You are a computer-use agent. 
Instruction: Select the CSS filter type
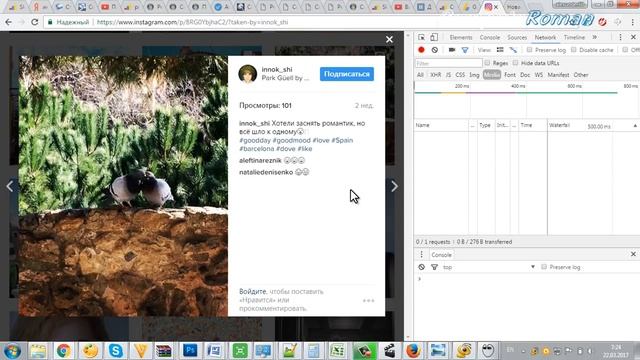[x=460, y=75]
